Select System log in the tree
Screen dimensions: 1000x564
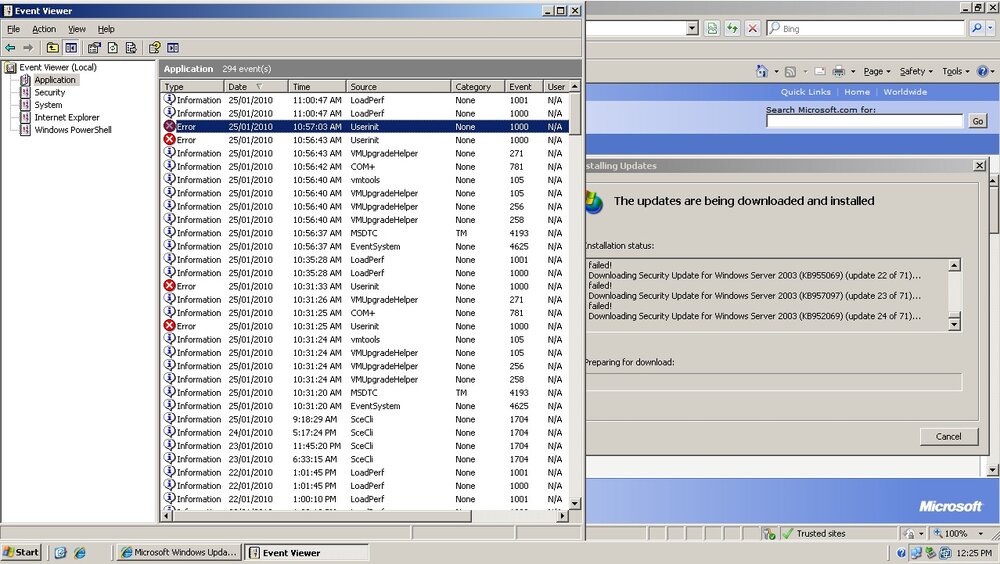48,105
